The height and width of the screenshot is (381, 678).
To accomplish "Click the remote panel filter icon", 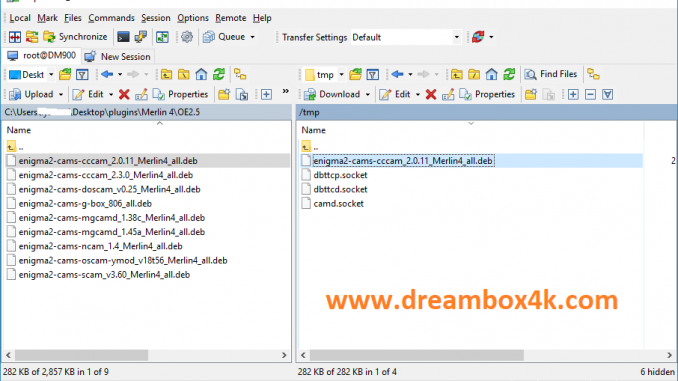I will [373, 74].
